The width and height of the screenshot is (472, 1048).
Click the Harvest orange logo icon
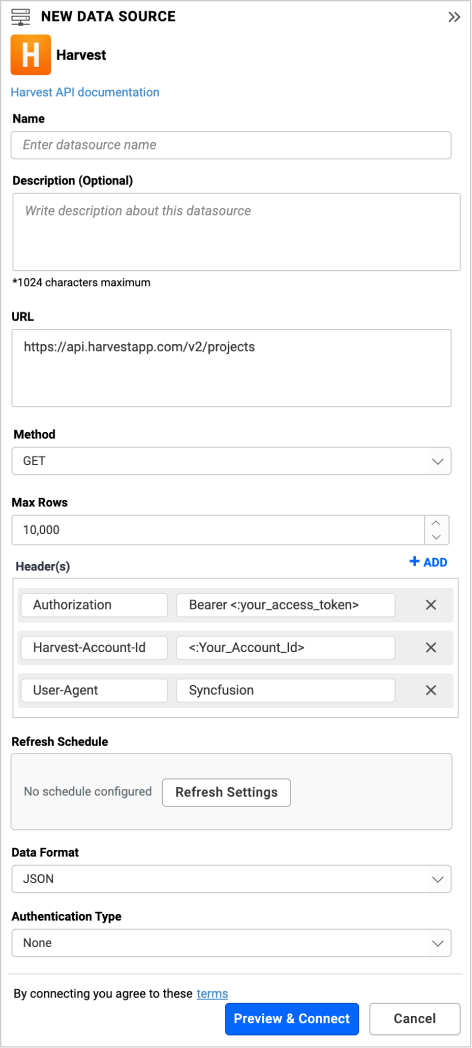coord(31,55)
